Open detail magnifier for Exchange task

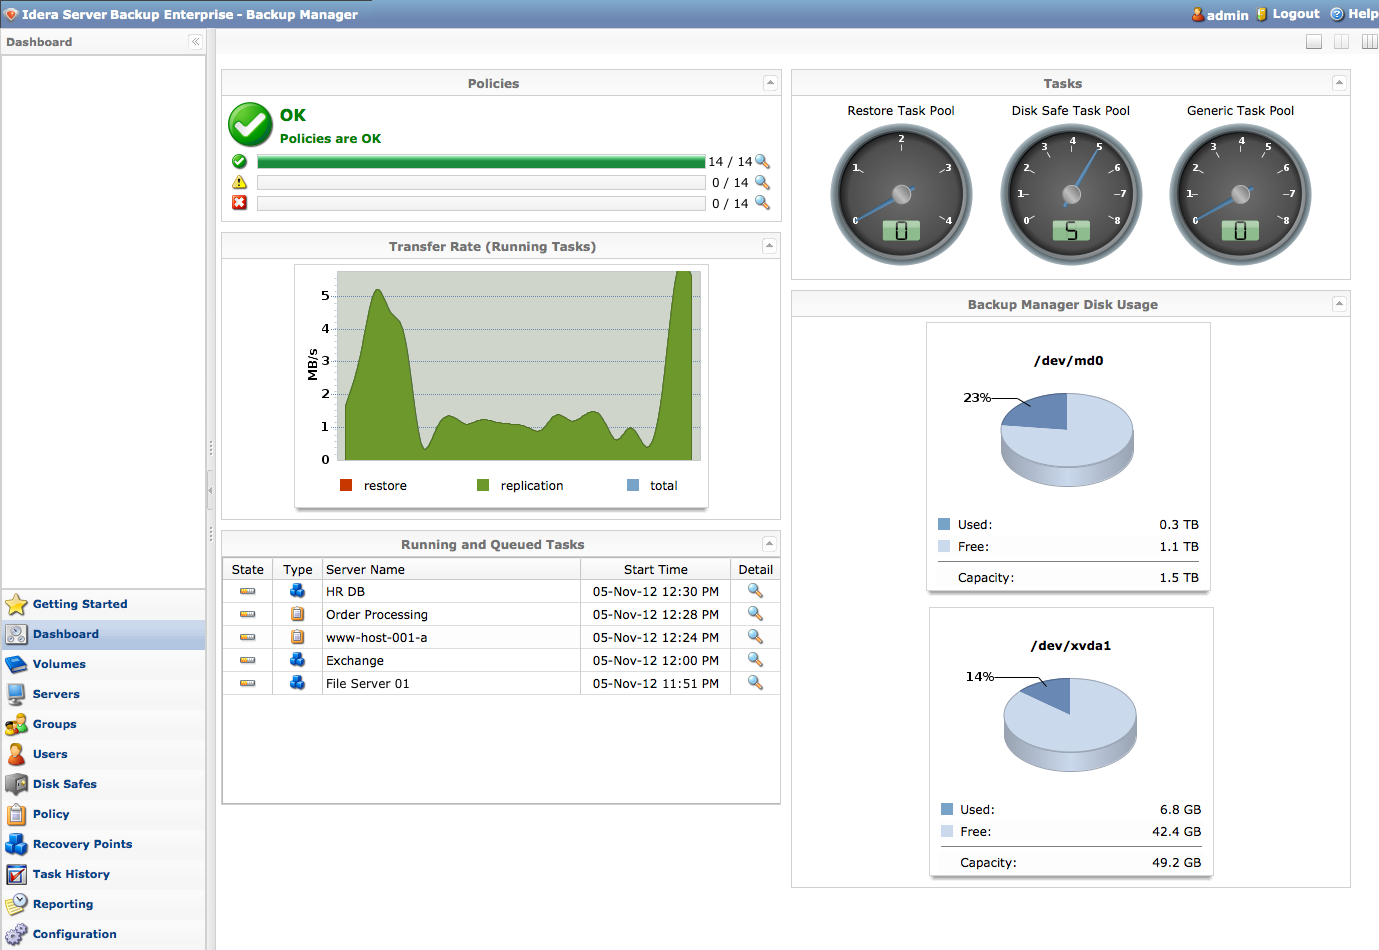click(755, 660)
